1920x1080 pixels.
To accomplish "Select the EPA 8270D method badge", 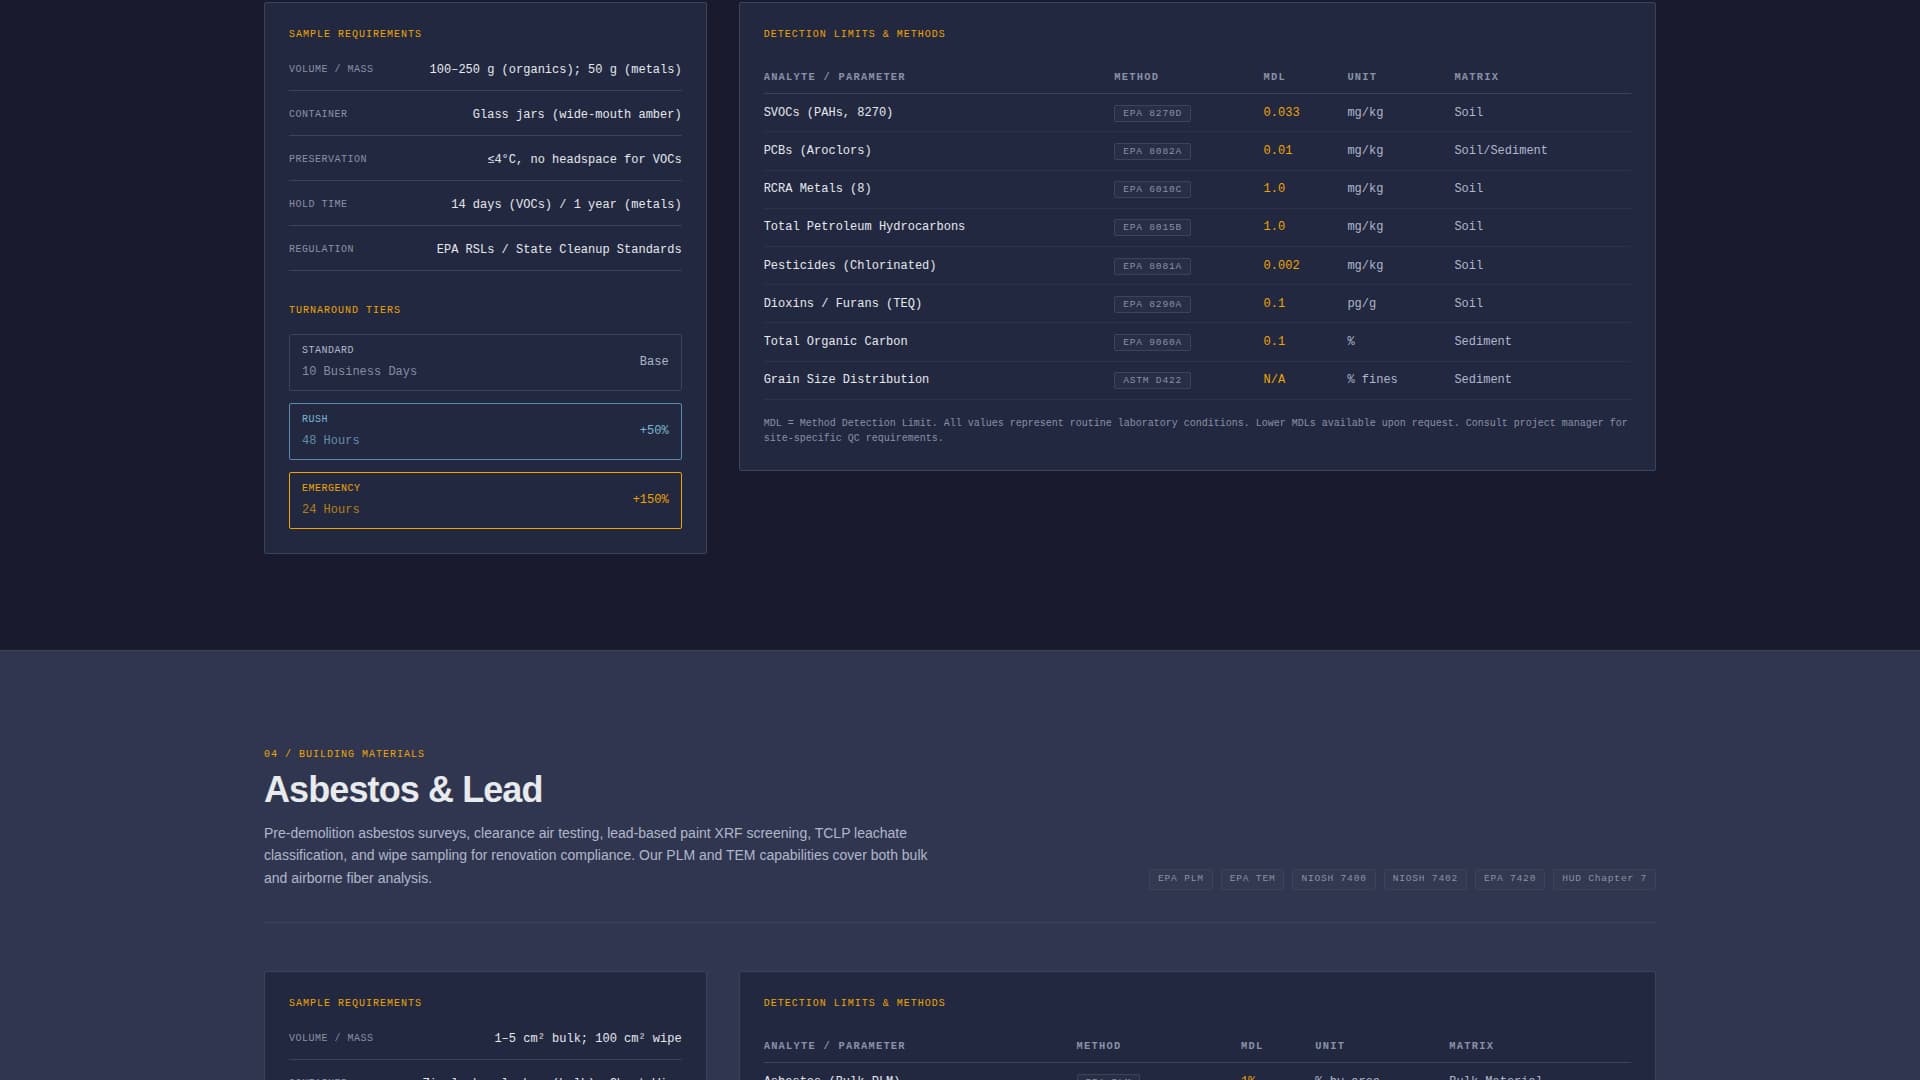I will point(1153,113).
